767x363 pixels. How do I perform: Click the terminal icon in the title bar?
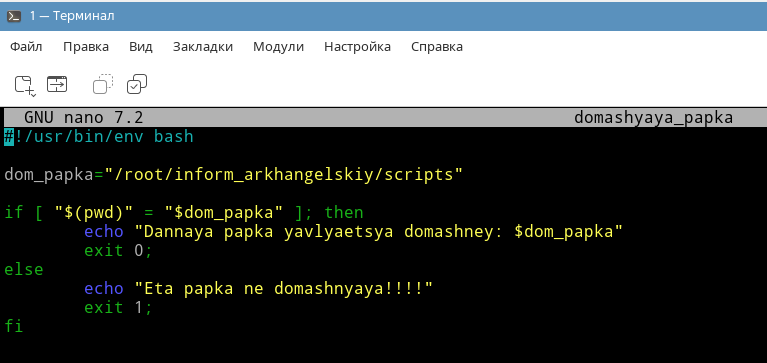click(14, 16)
